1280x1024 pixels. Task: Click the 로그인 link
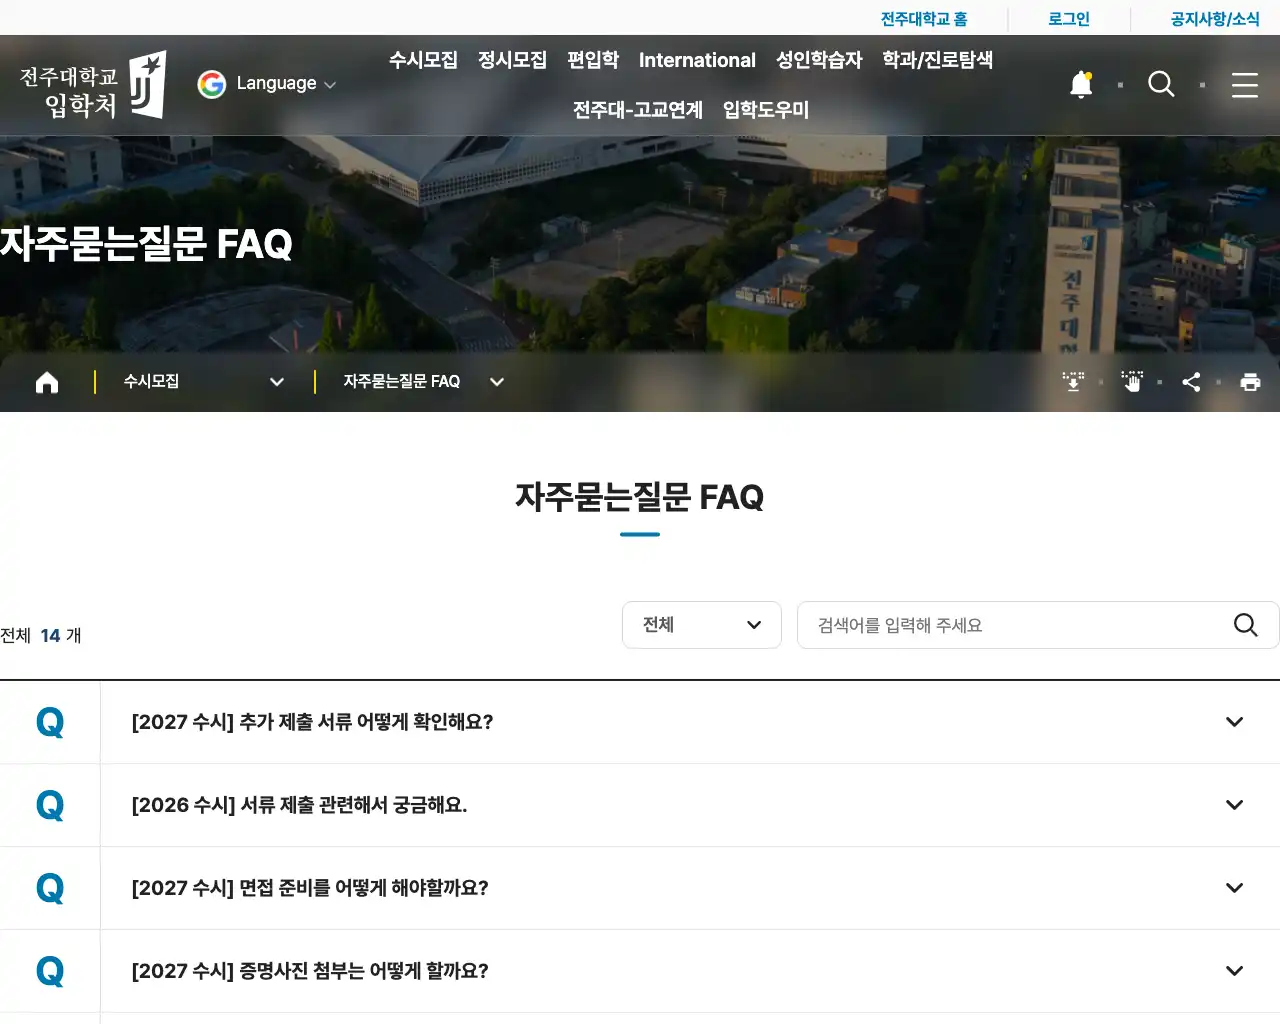tap(1069, 19)
